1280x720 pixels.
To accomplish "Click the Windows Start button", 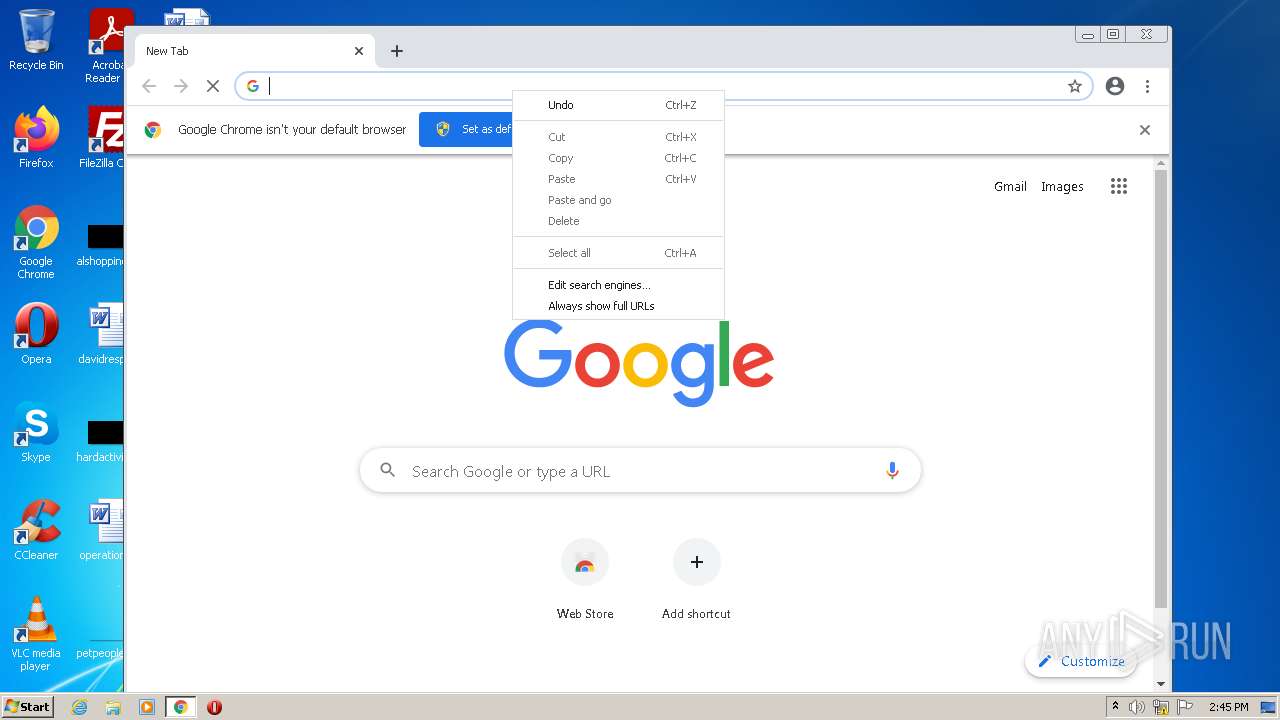I will tap(28, 707).
